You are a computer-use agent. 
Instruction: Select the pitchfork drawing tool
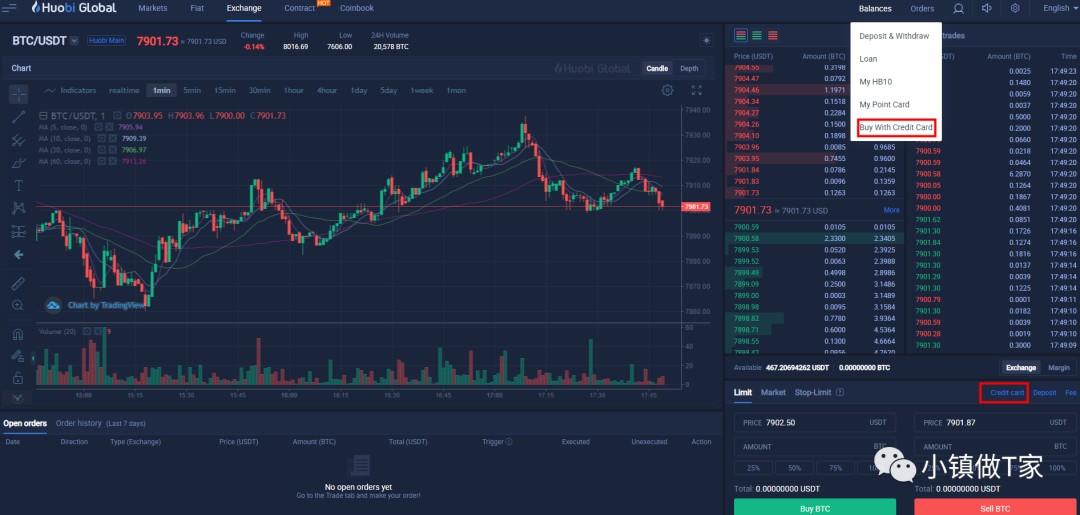[x=19, y=140]
